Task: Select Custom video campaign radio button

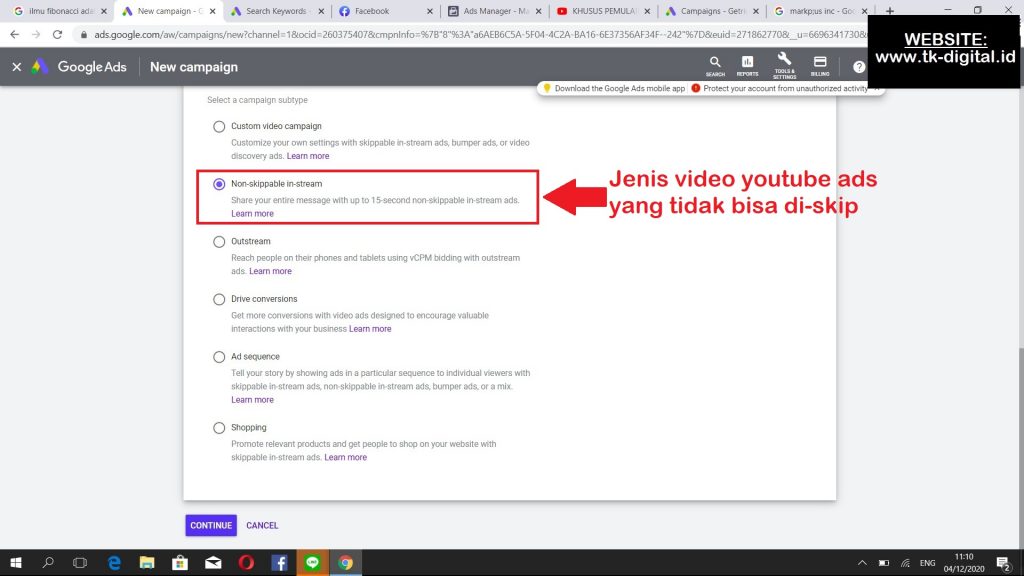Action: click(219, 127)
